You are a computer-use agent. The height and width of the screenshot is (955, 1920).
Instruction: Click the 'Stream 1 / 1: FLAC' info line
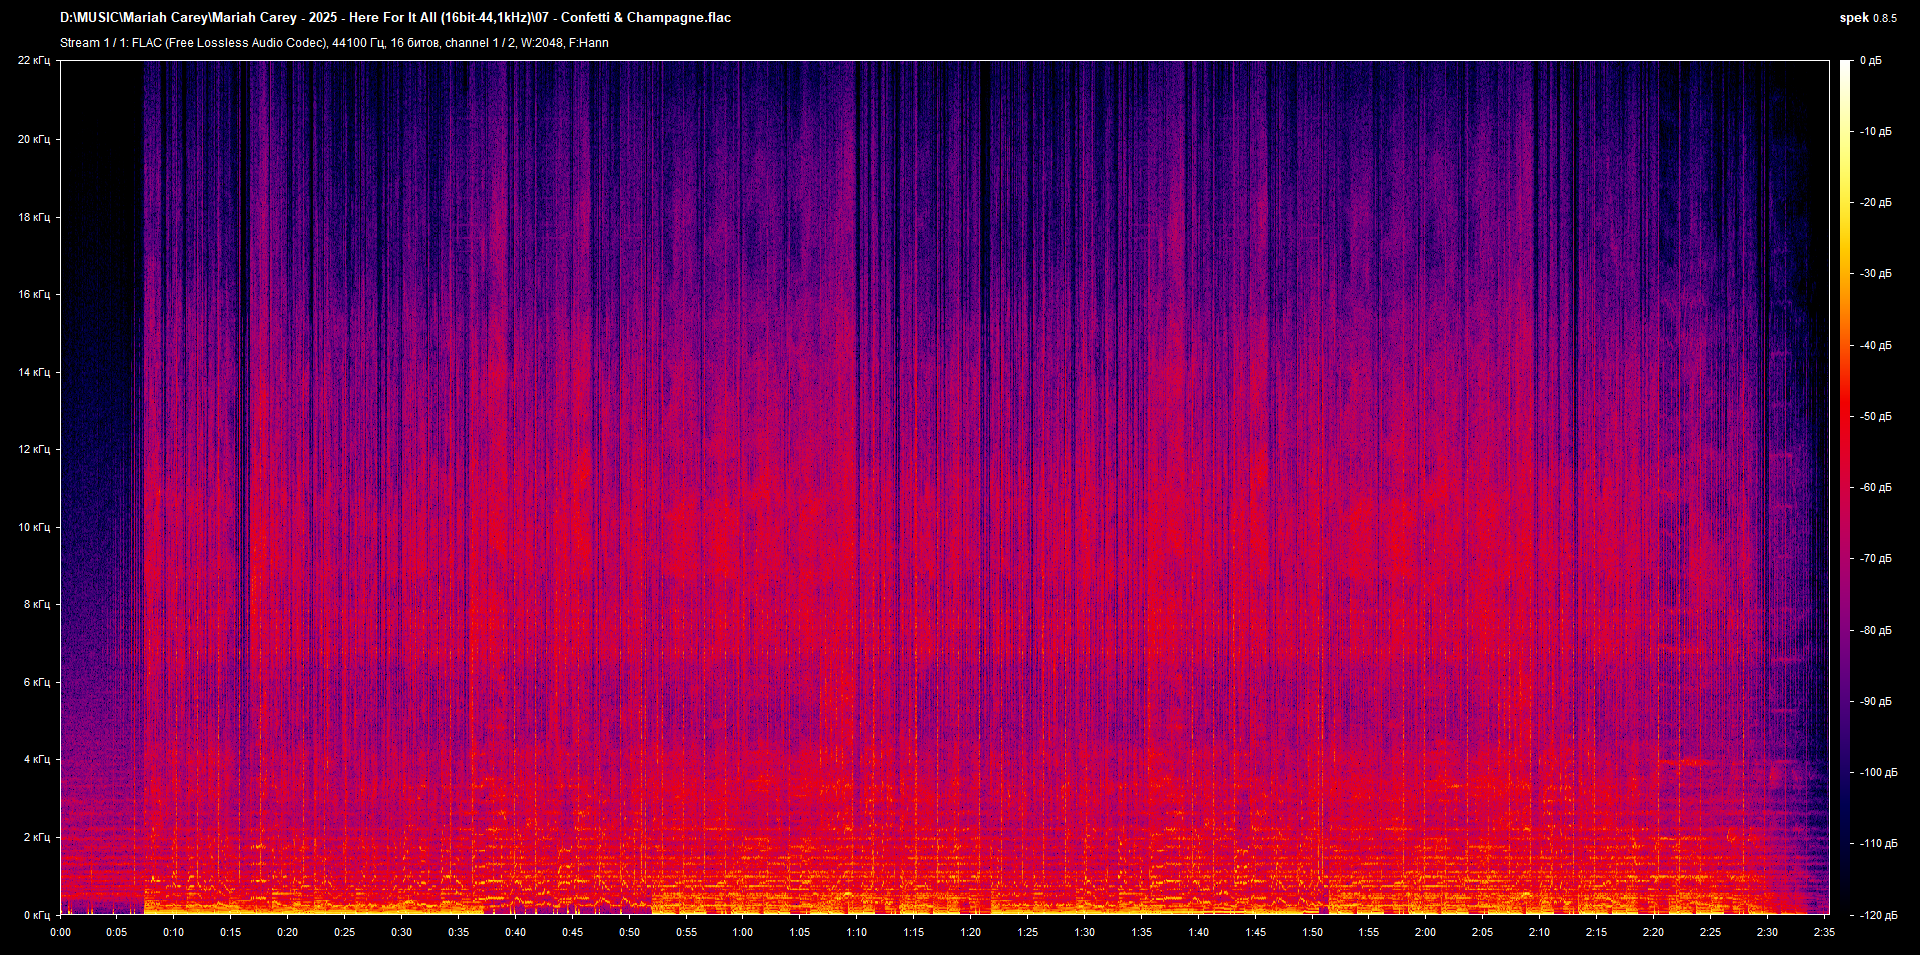coord(334,43)
